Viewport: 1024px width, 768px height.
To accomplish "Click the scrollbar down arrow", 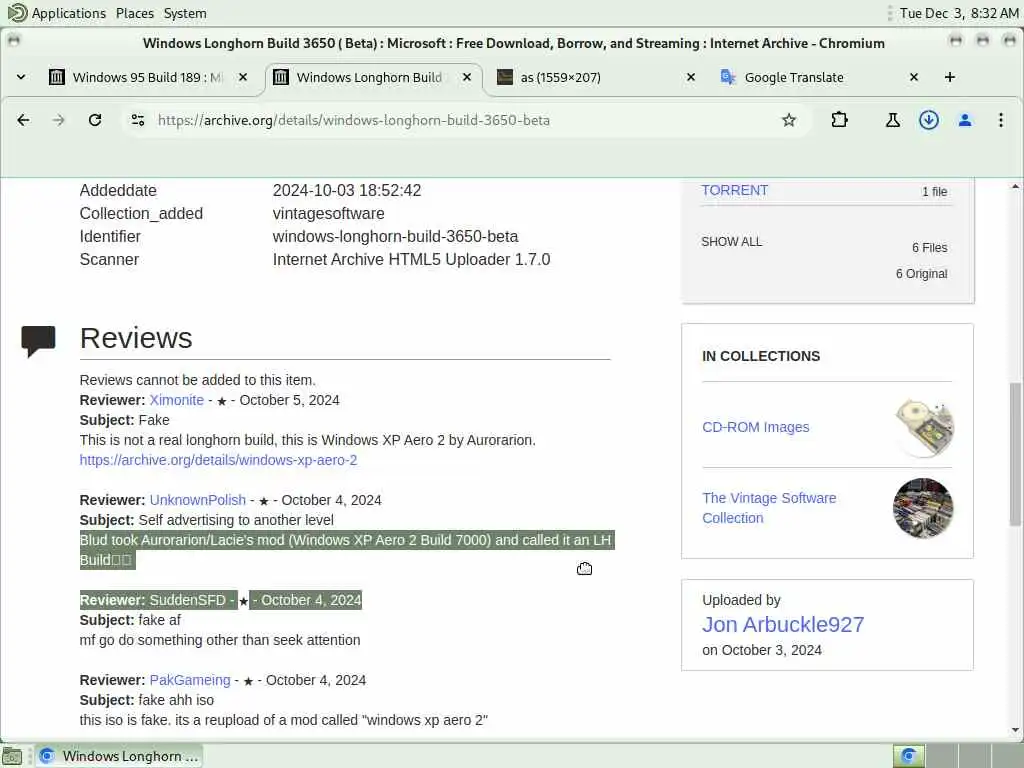I will coord(1015,729).
